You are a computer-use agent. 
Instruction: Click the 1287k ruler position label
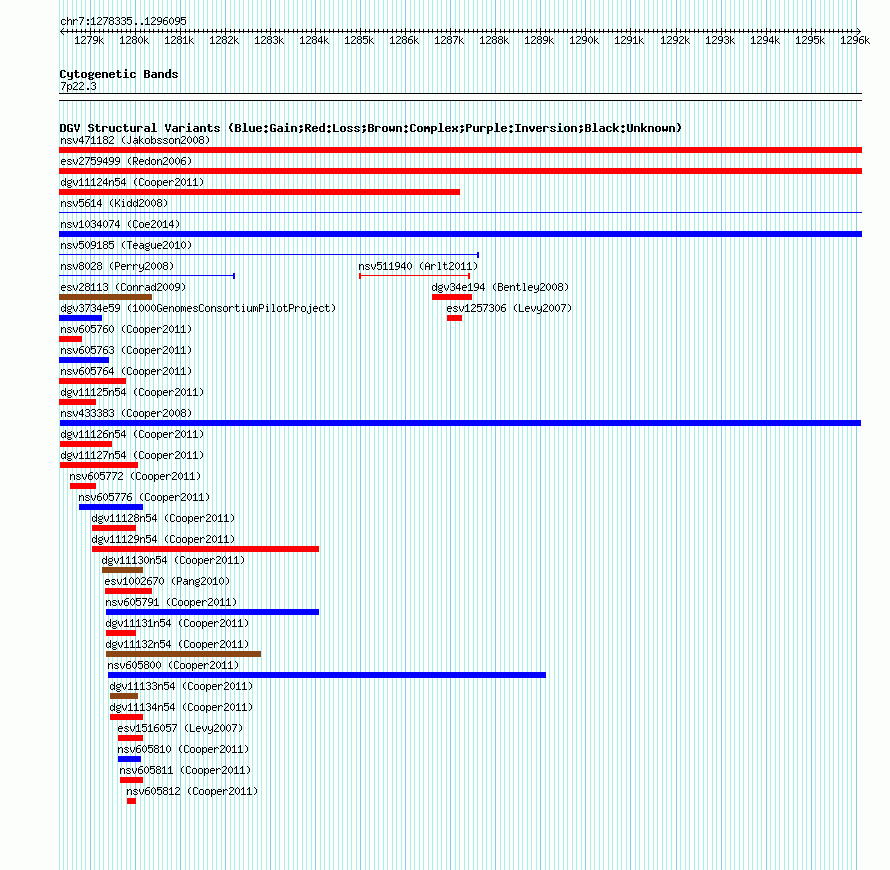tap(449, 40)
